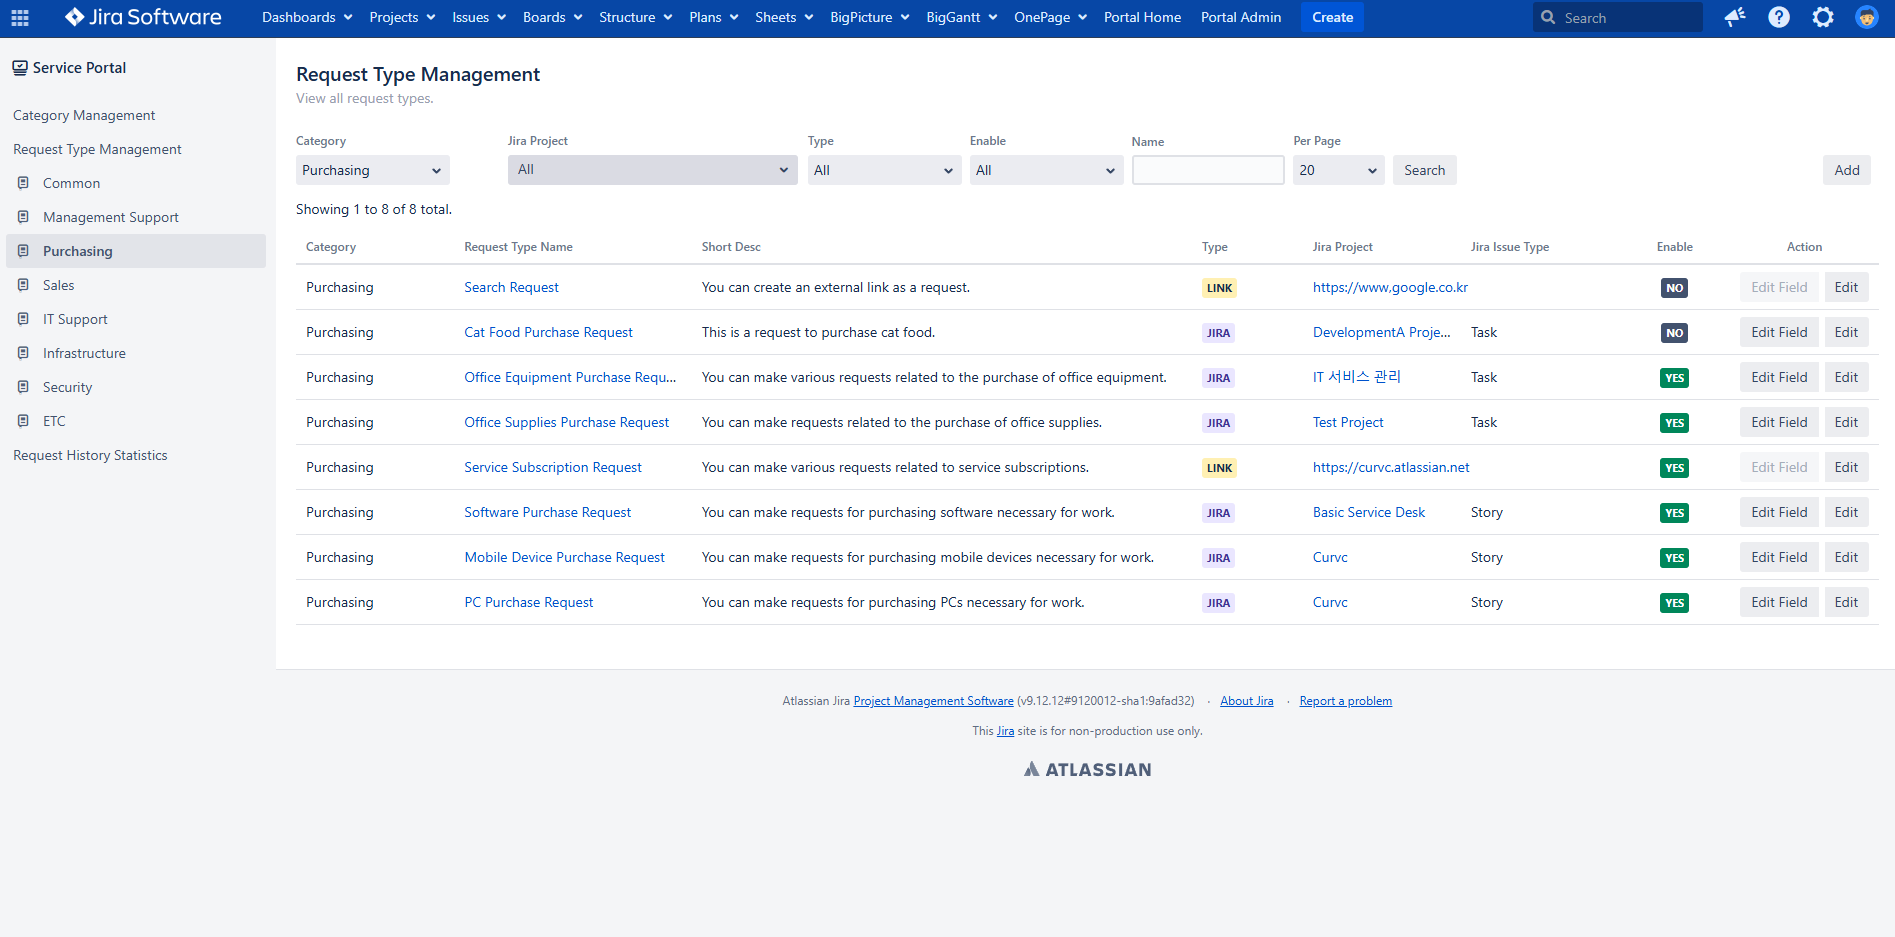Open the Structure menu
Viewport: 1895px width, 937px height.
point(635,17)
